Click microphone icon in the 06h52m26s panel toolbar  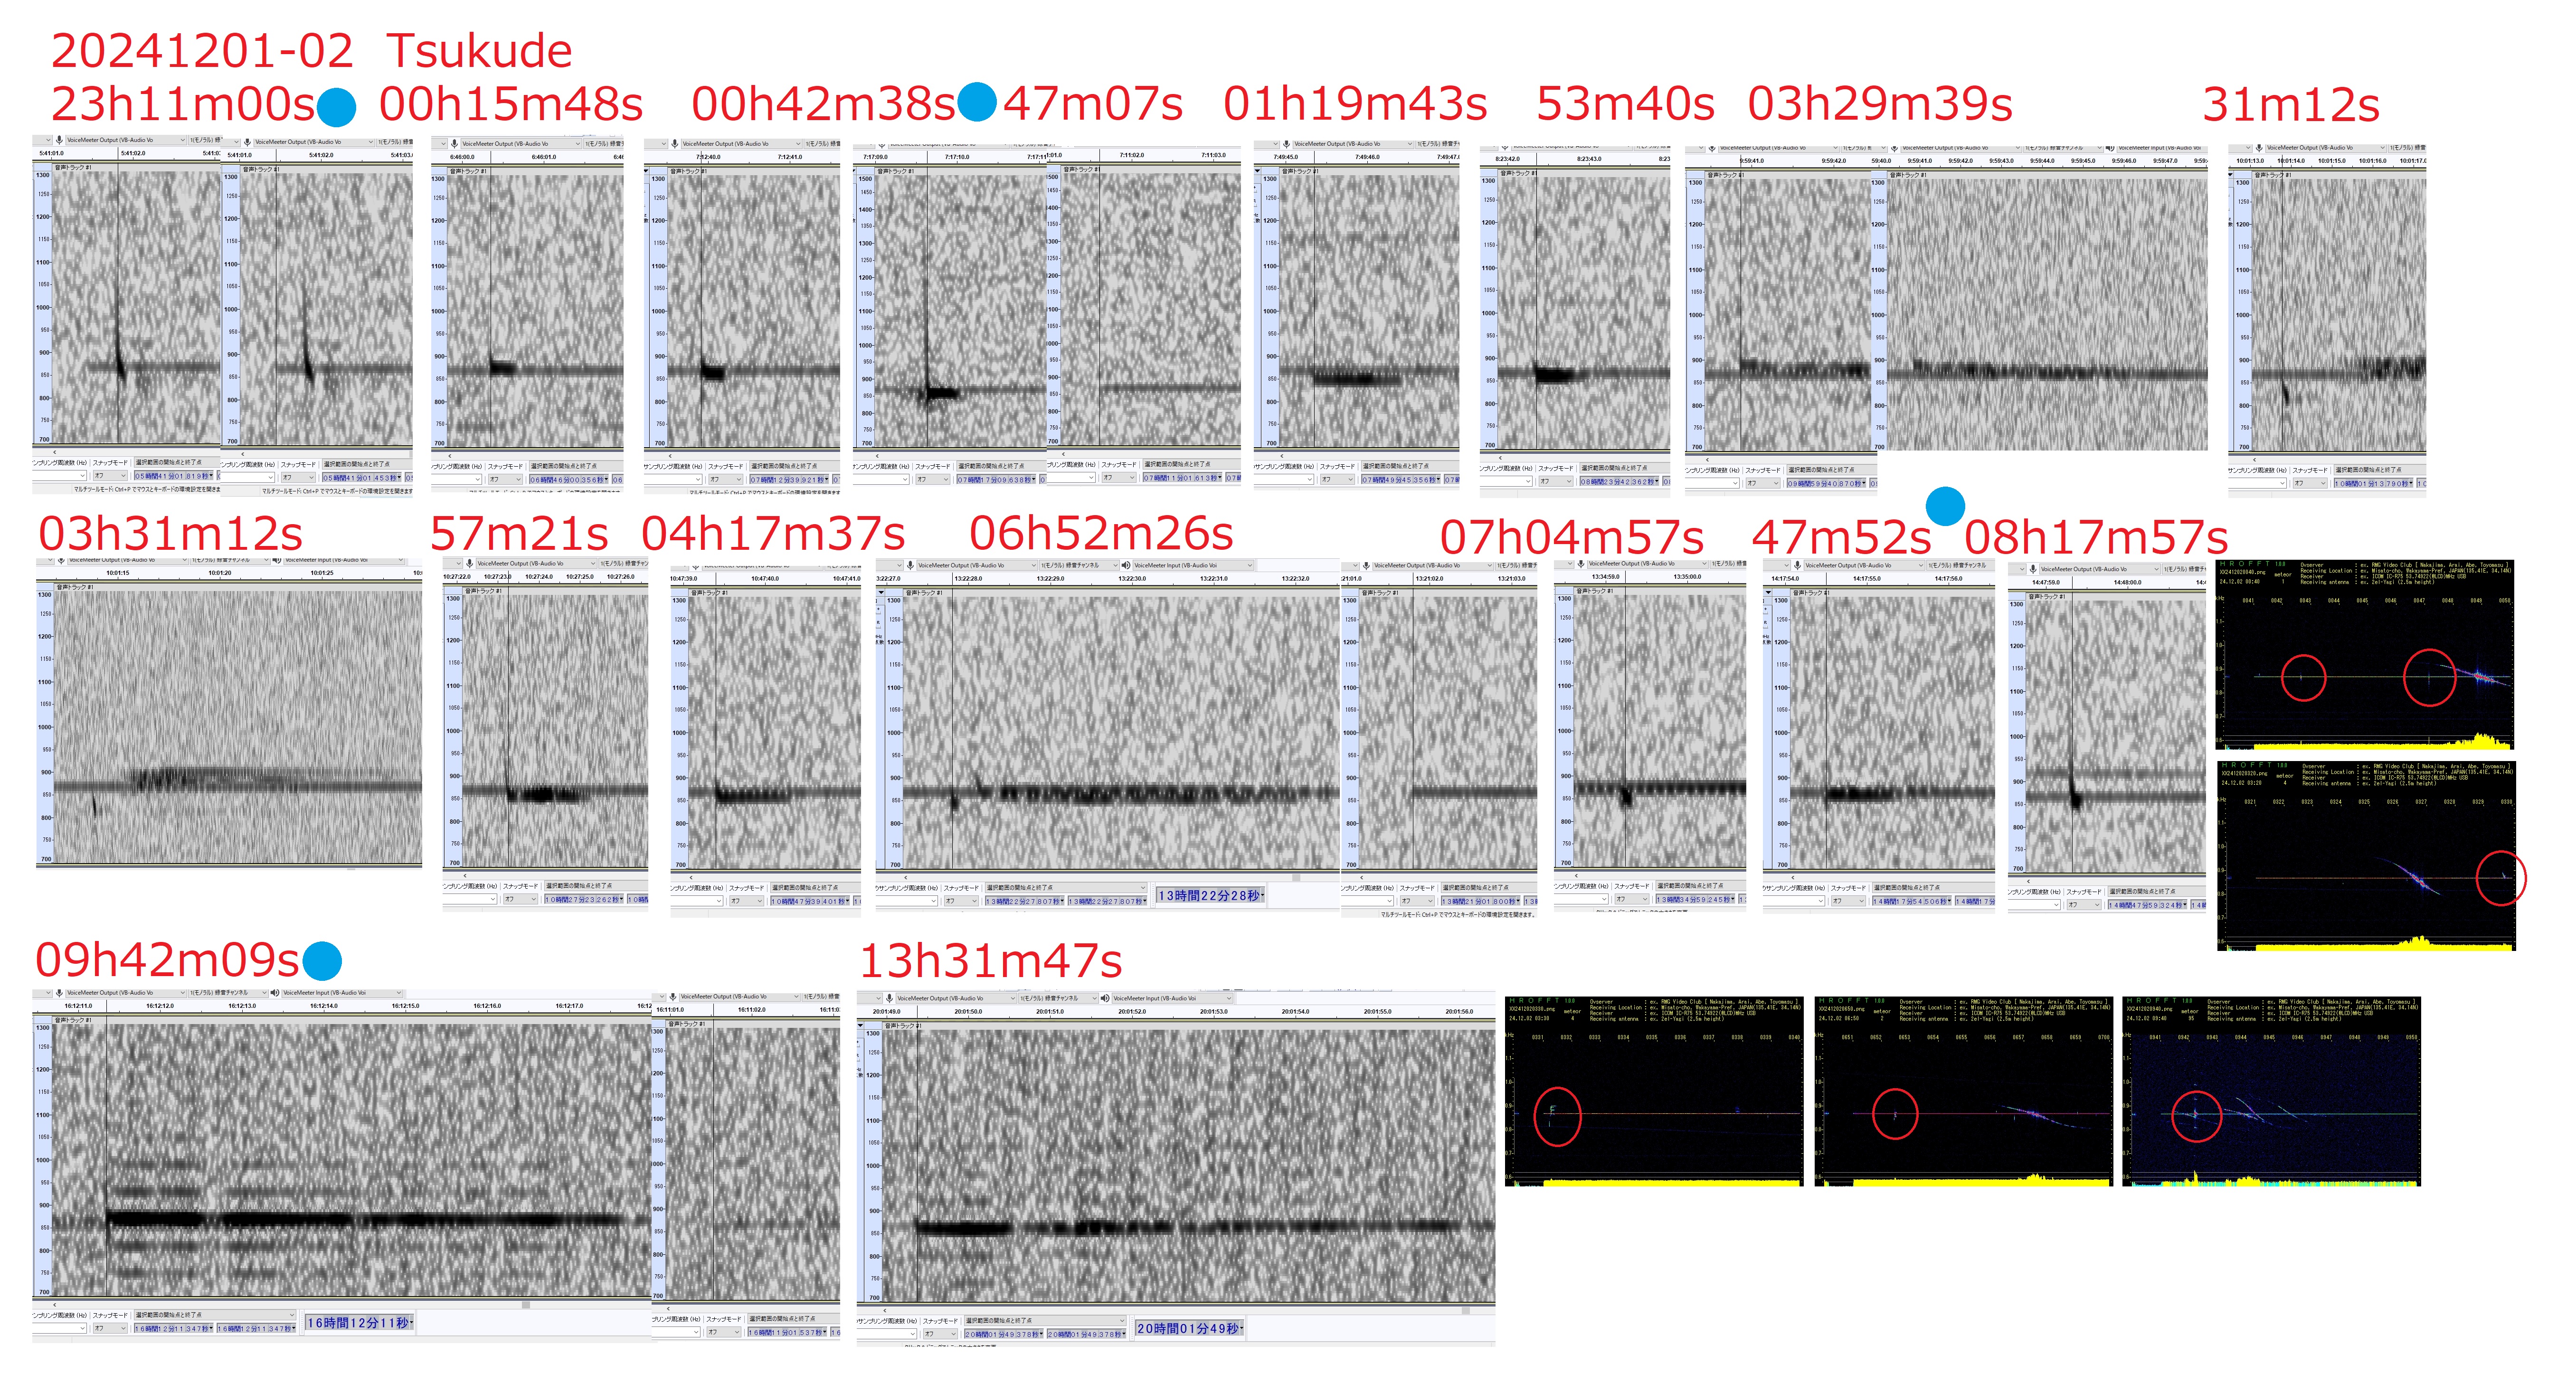[x=910, y=566]
